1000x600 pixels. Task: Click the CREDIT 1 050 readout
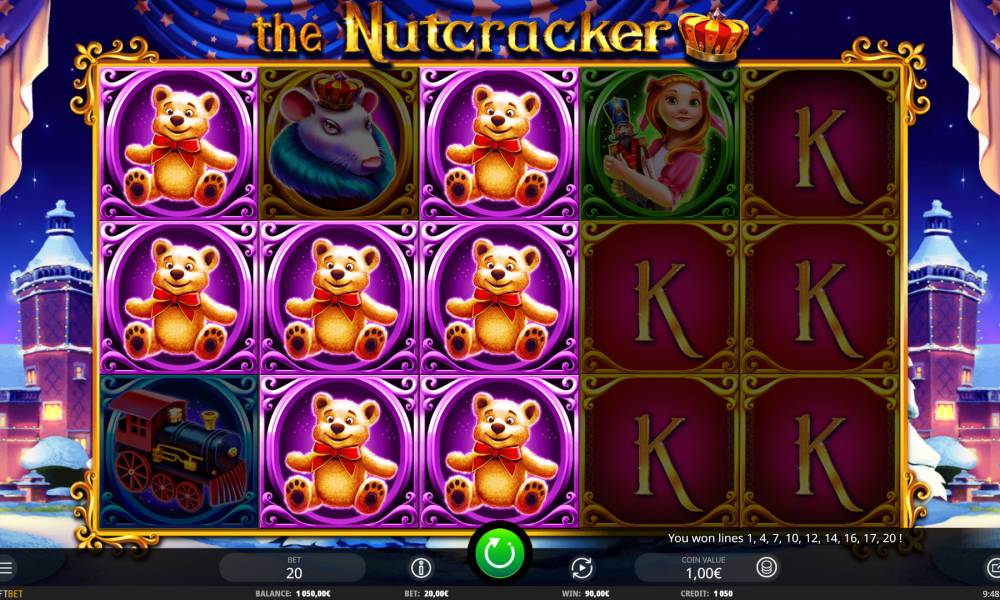(706, 594)
